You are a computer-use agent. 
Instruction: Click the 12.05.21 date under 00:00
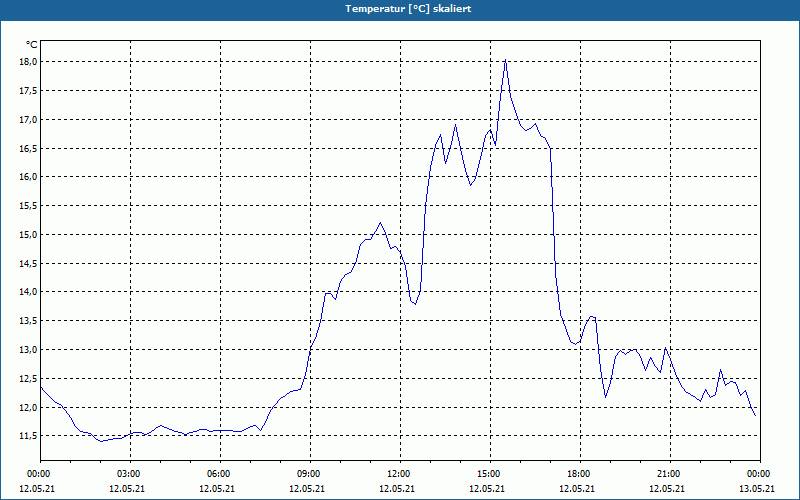37,489
